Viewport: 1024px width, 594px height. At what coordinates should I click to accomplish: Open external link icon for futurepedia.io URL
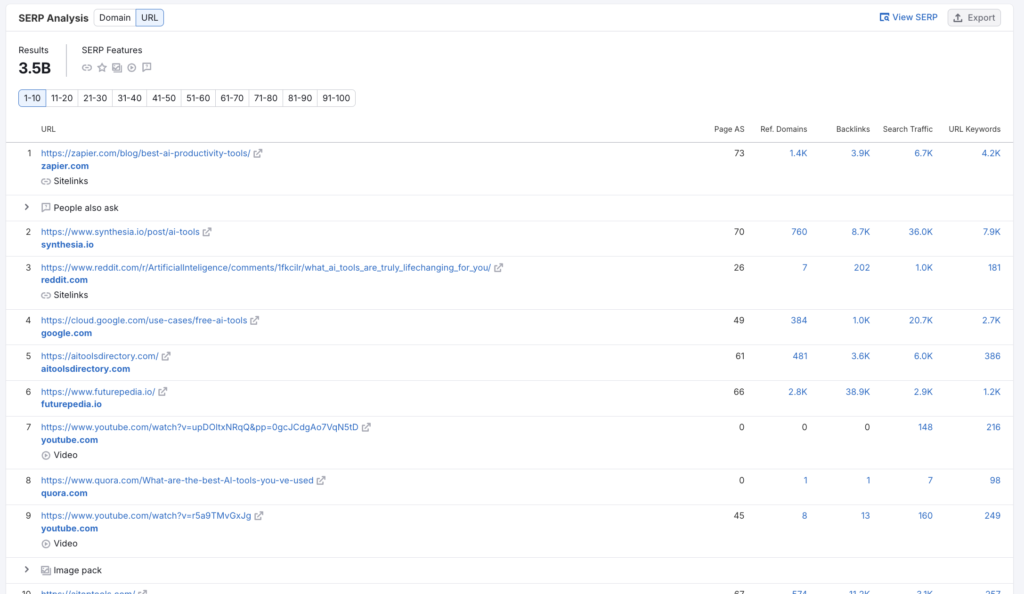(x=163, y=392)
